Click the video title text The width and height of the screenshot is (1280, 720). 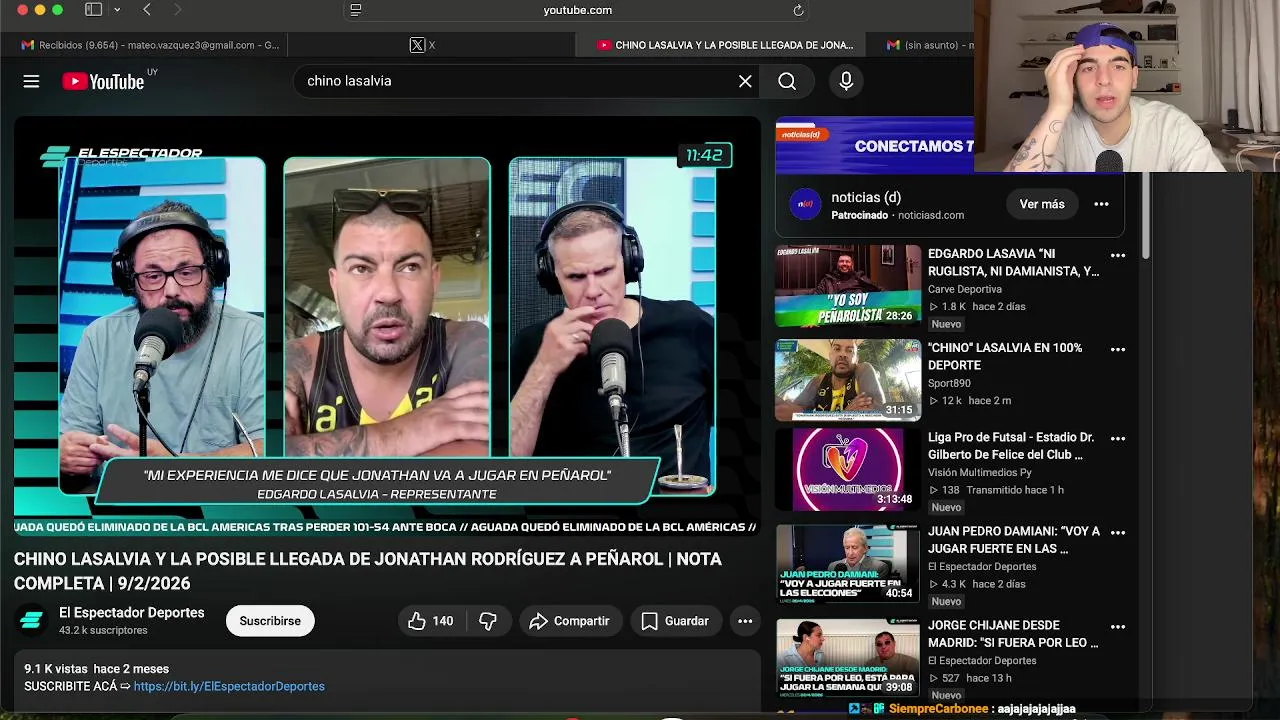[367, 571]
